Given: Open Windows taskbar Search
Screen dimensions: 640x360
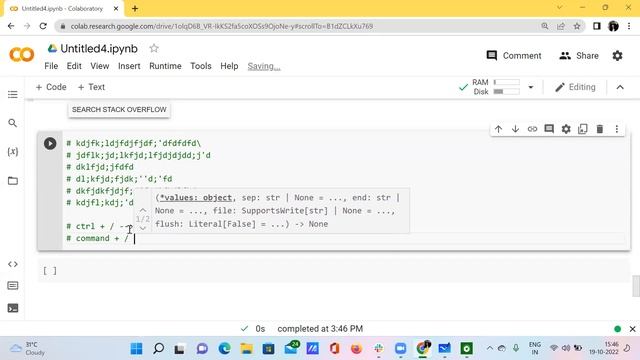Looking at the screenshot, I should pos(158,349).
